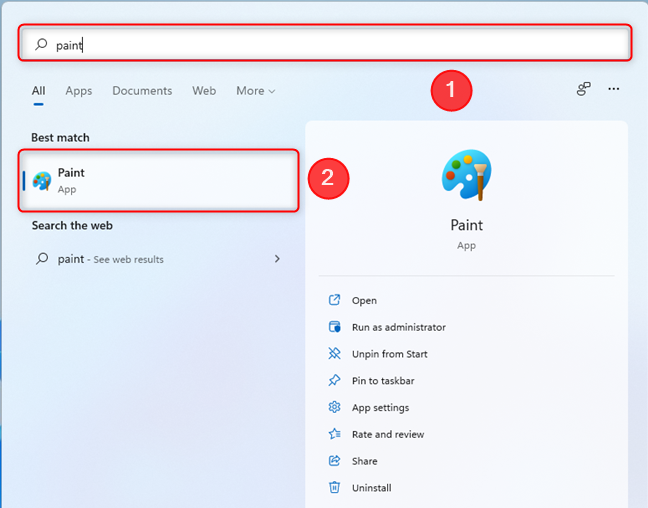Click the magnifier icon beside the web result
The height and width of the screenshot is (508, 648).
pyautogui.click(x=42, y=259)
